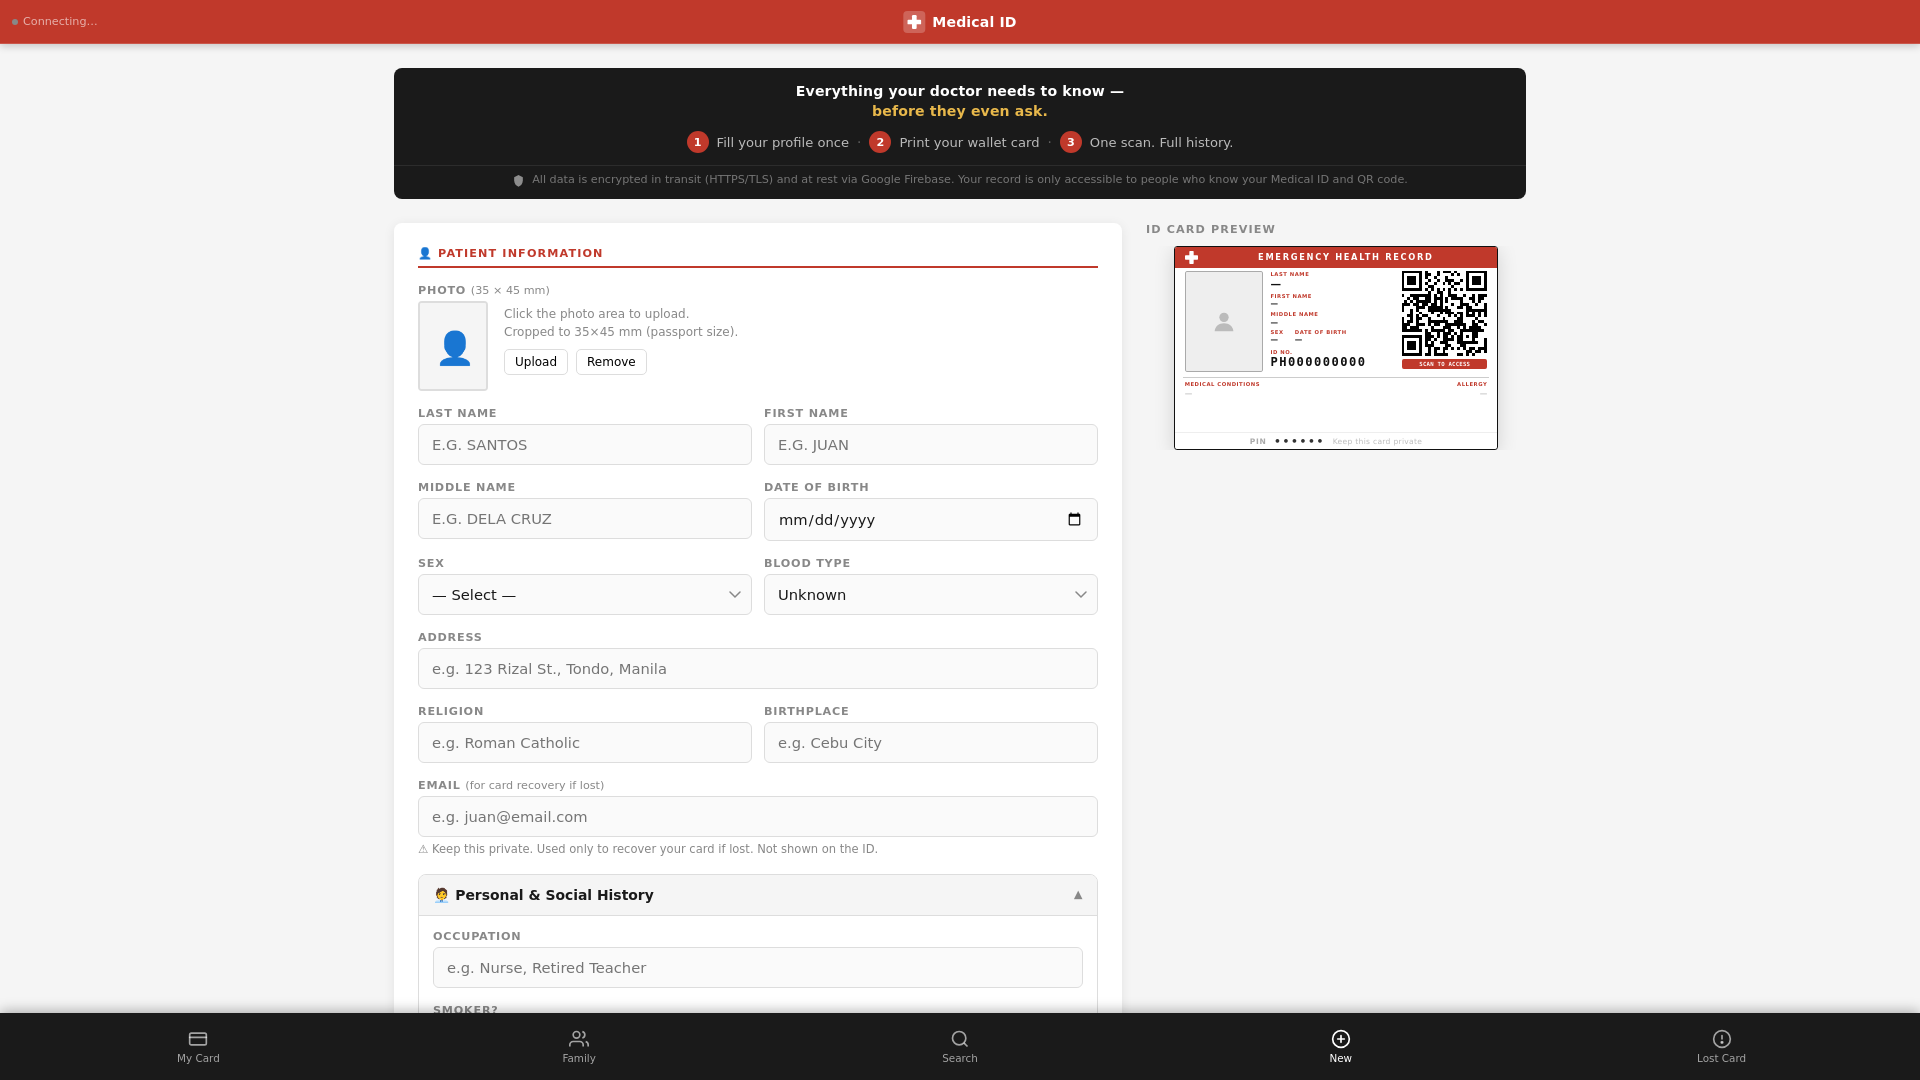Click the ID CARD PREVIEW heading
This screenshot has height=1080, width=1920.
click(x=1211, y=229)
